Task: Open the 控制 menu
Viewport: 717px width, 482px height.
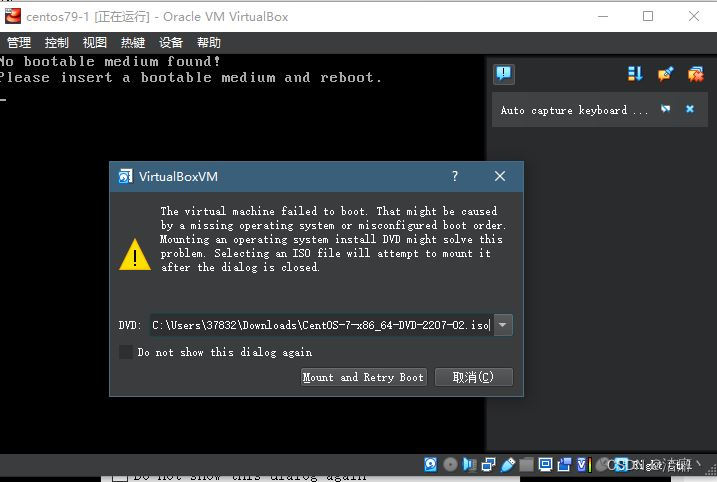Action: (x=57, y=43)
